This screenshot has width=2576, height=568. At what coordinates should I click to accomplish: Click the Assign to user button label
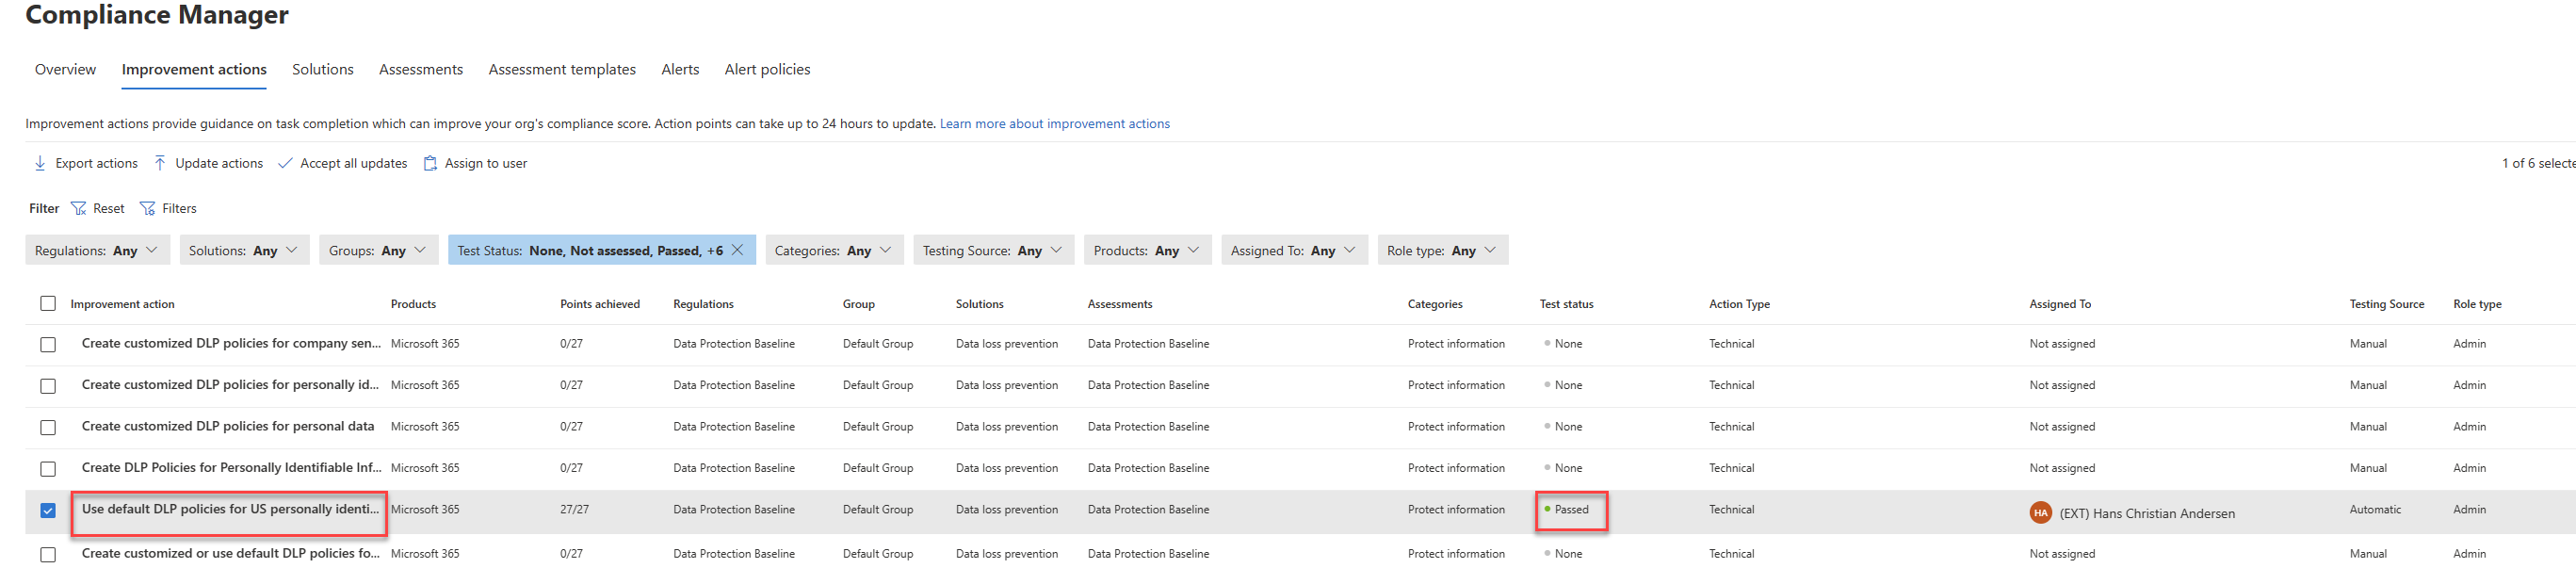(486, 163)
